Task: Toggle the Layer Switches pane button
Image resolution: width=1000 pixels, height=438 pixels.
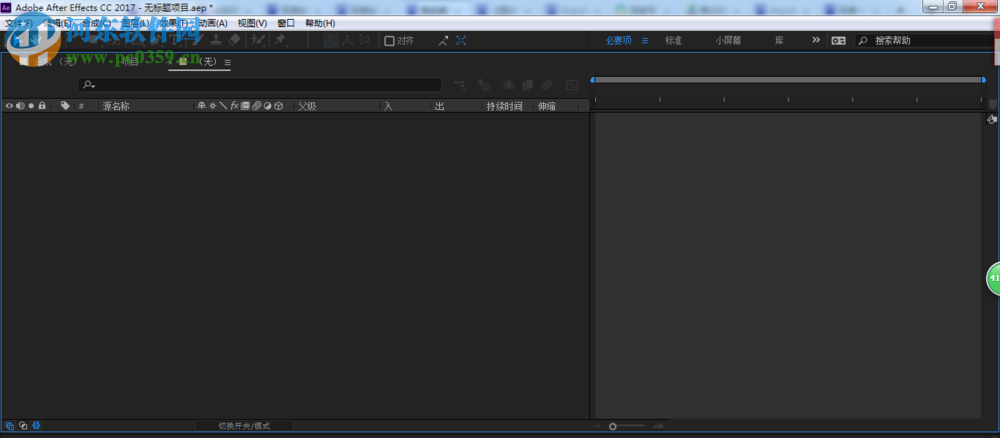Action: pos(9,425)
